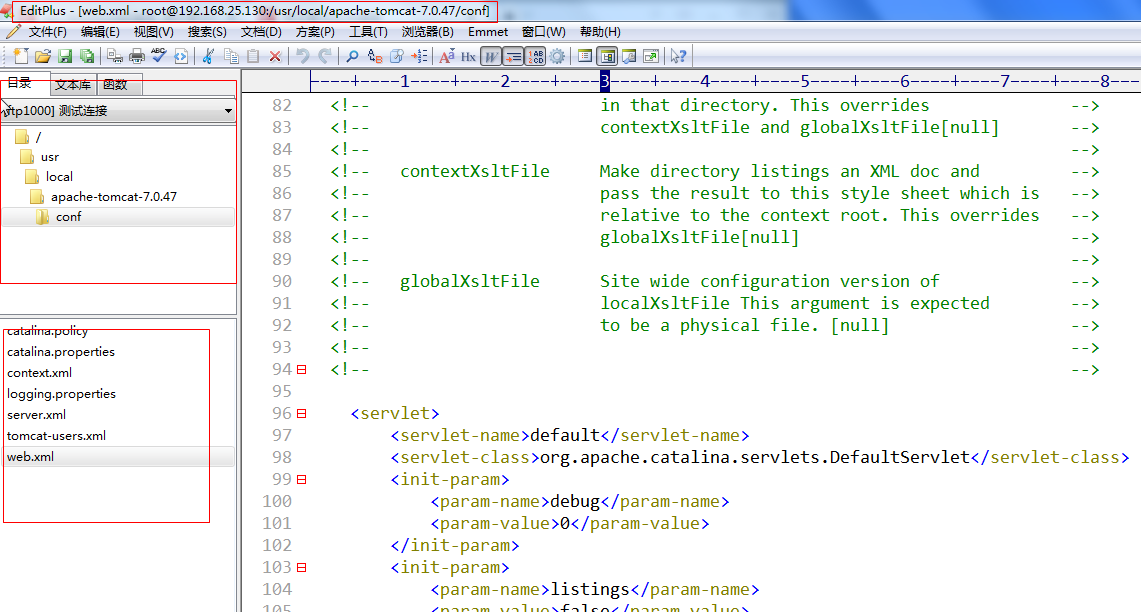Click the Undo arrow icon
Image resolution: width=1141 pixels, height=612 pixels.
click(302, 56)
